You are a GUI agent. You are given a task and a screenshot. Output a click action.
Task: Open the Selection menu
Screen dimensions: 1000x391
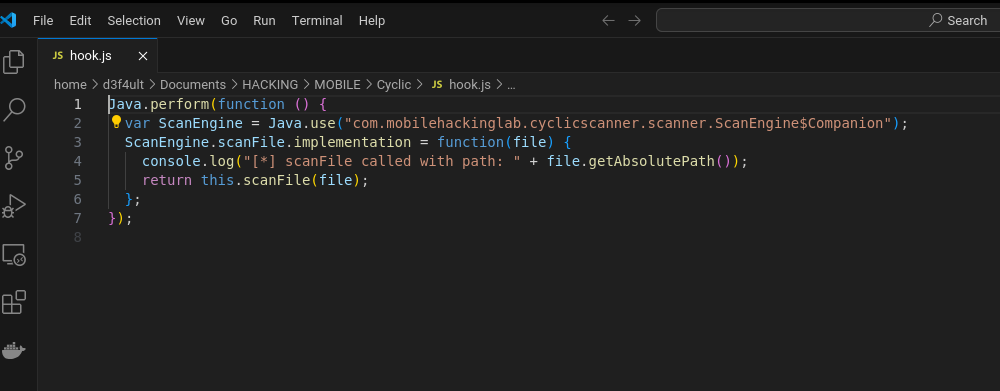point(134,20)
